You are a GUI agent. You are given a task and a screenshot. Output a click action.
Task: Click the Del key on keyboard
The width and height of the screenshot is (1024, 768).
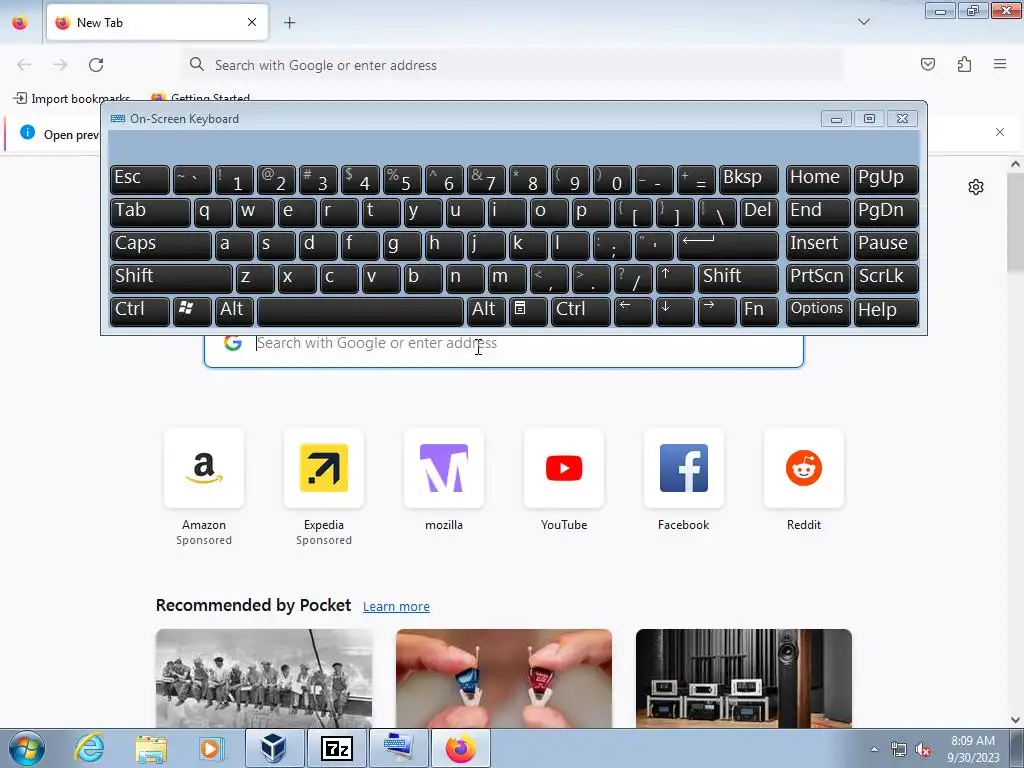(759, 212)
